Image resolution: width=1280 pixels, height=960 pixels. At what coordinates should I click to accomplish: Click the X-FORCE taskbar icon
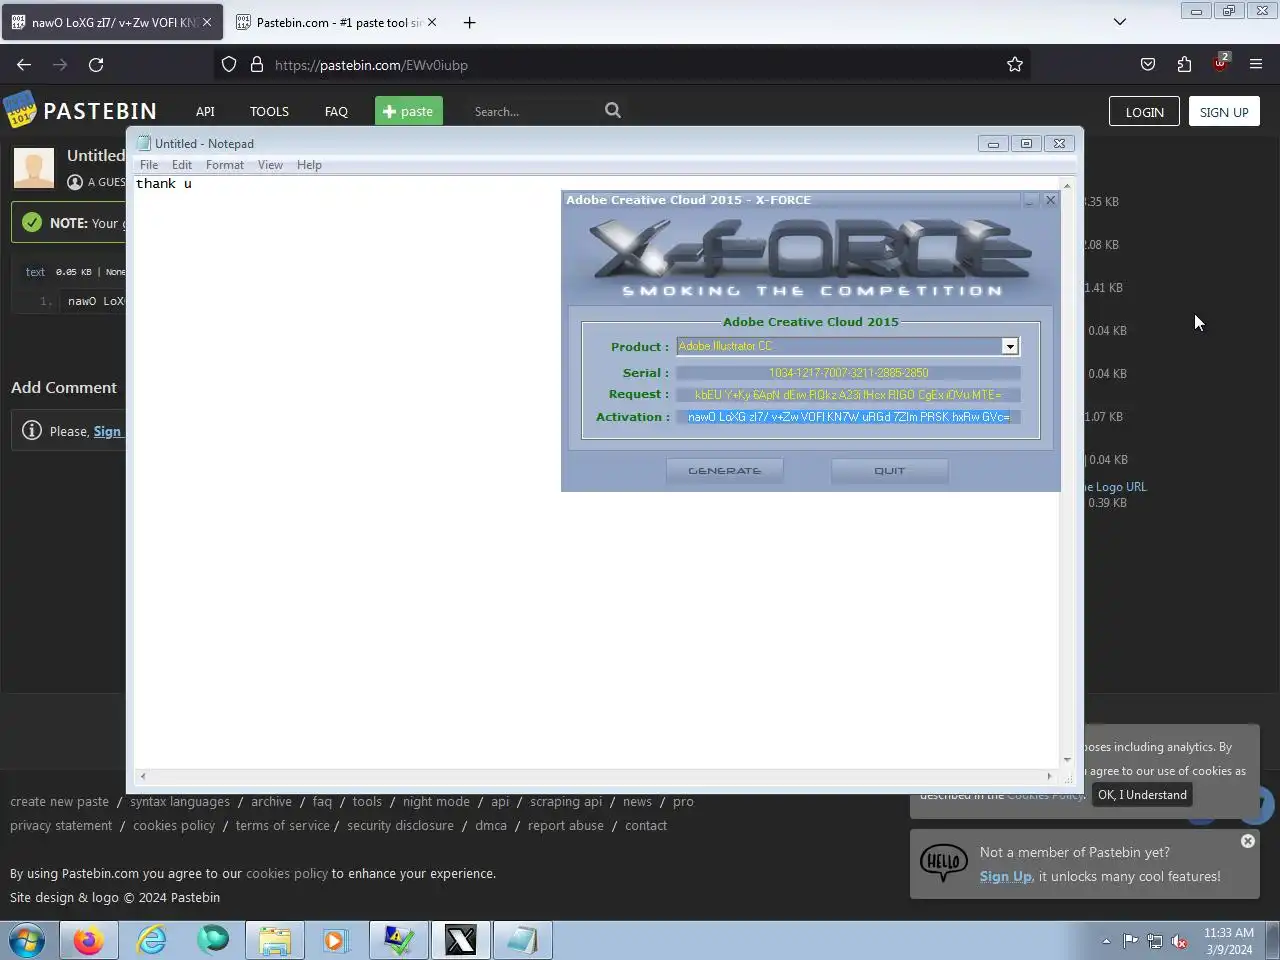(x=461, y=941)
